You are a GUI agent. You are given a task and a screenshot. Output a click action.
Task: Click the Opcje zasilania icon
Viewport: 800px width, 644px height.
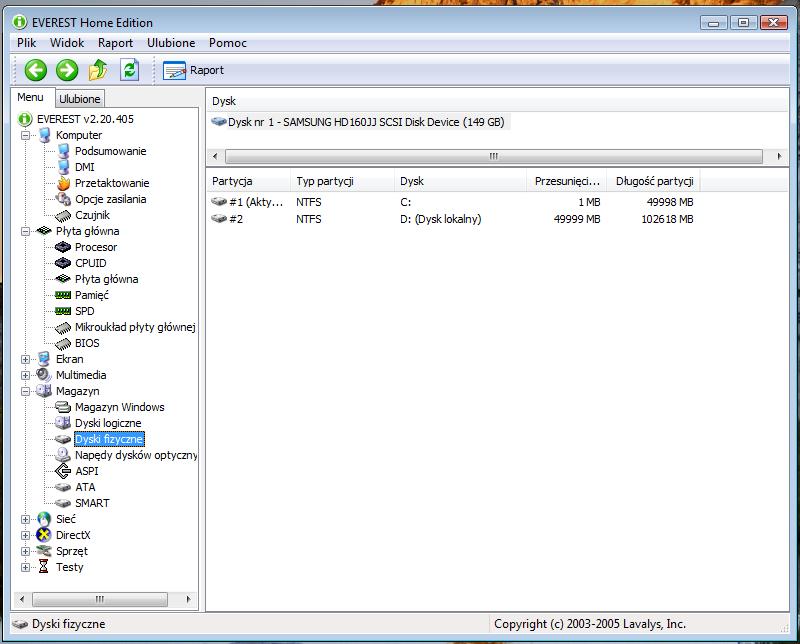[63, 199]
